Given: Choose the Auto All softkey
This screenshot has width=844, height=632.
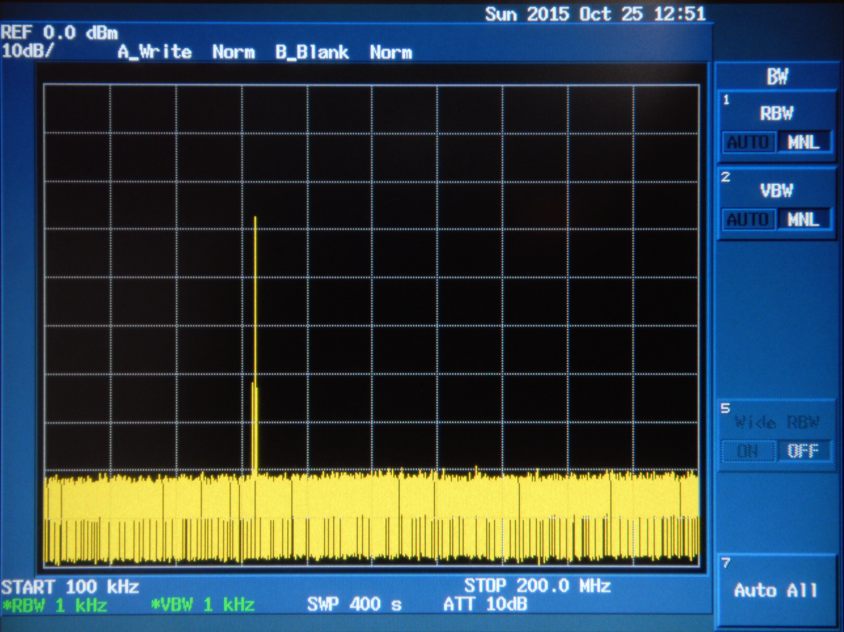Looking at the screenshot, I should (x=776, y=591).
